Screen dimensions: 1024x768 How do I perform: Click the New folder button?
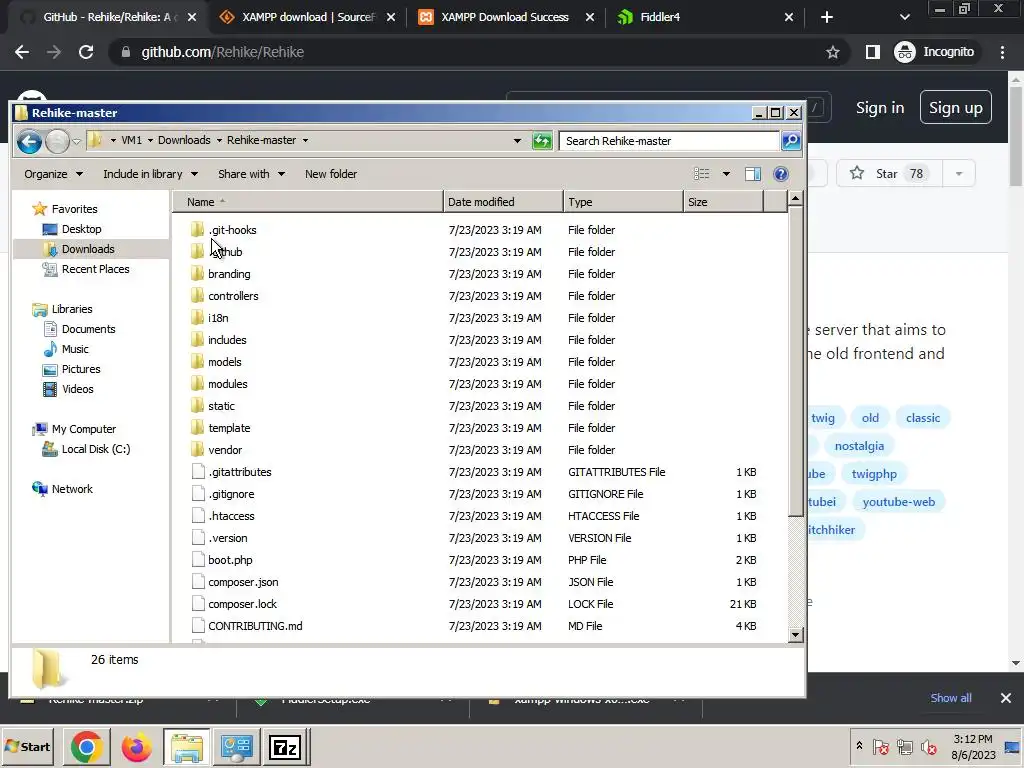pos(331,174)
